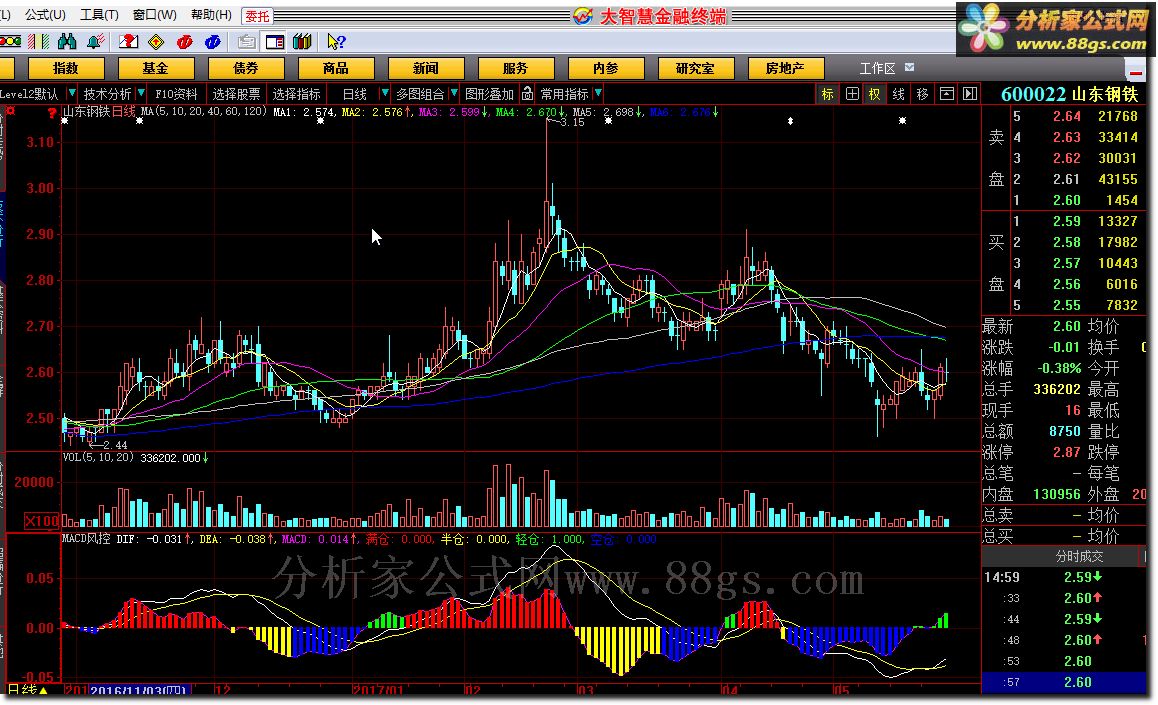Screen dimensions: 1158x705
Task: Click the skip-to-end panel icon
Action: click(x=970, y=94)
